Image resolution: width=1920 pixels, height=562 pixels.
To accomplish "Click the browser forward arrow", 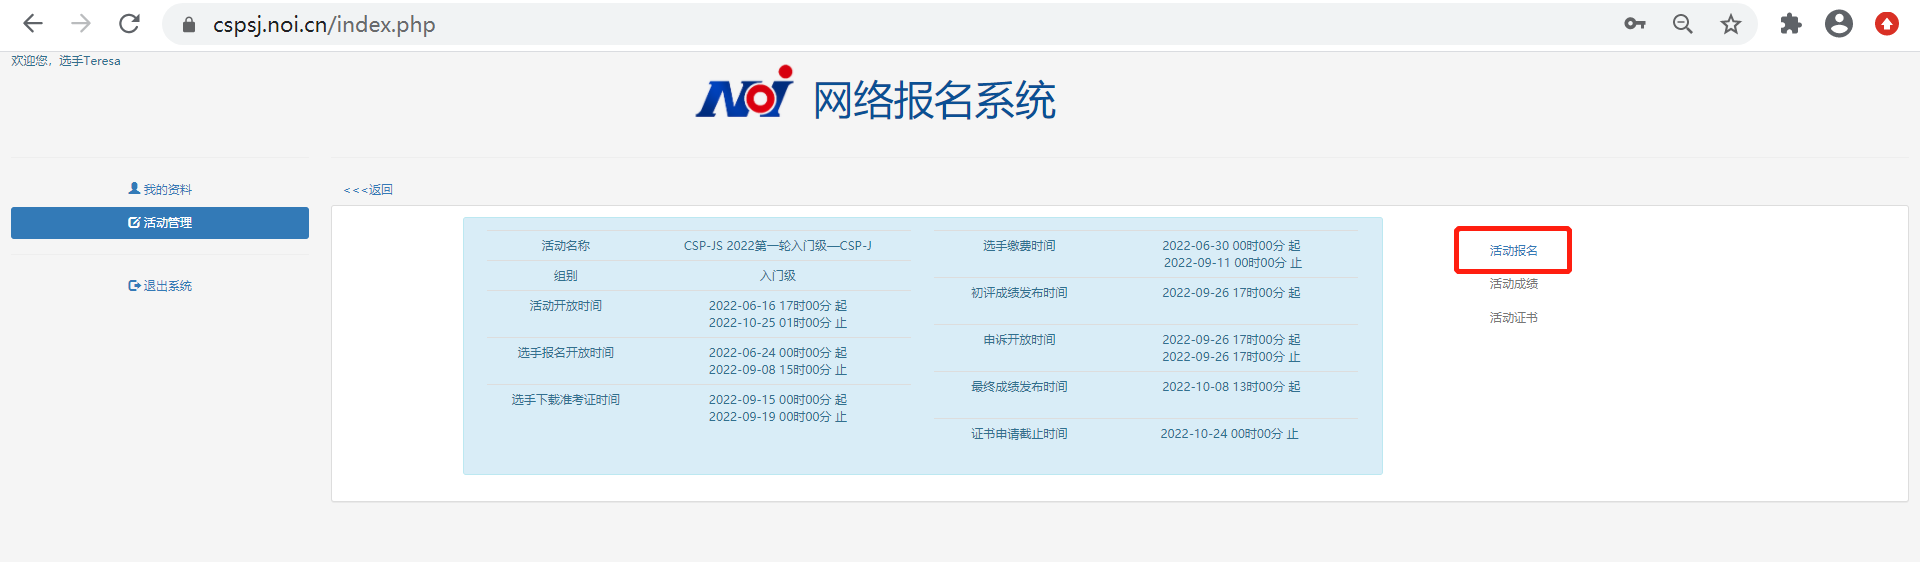I will (x=81, y=24).
